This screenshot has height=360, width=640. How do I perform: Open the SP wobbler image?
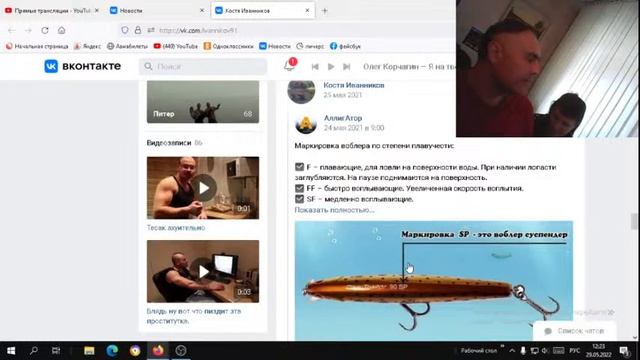pyautogui.click(x=434, y=281)
